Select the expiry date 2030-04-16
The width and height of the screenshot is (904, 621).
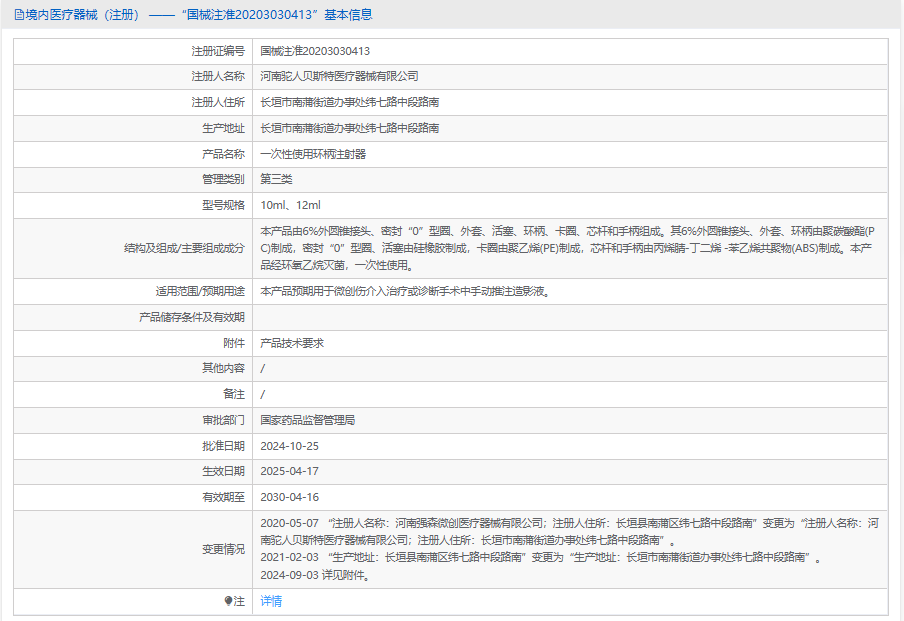tap(289, 497)
